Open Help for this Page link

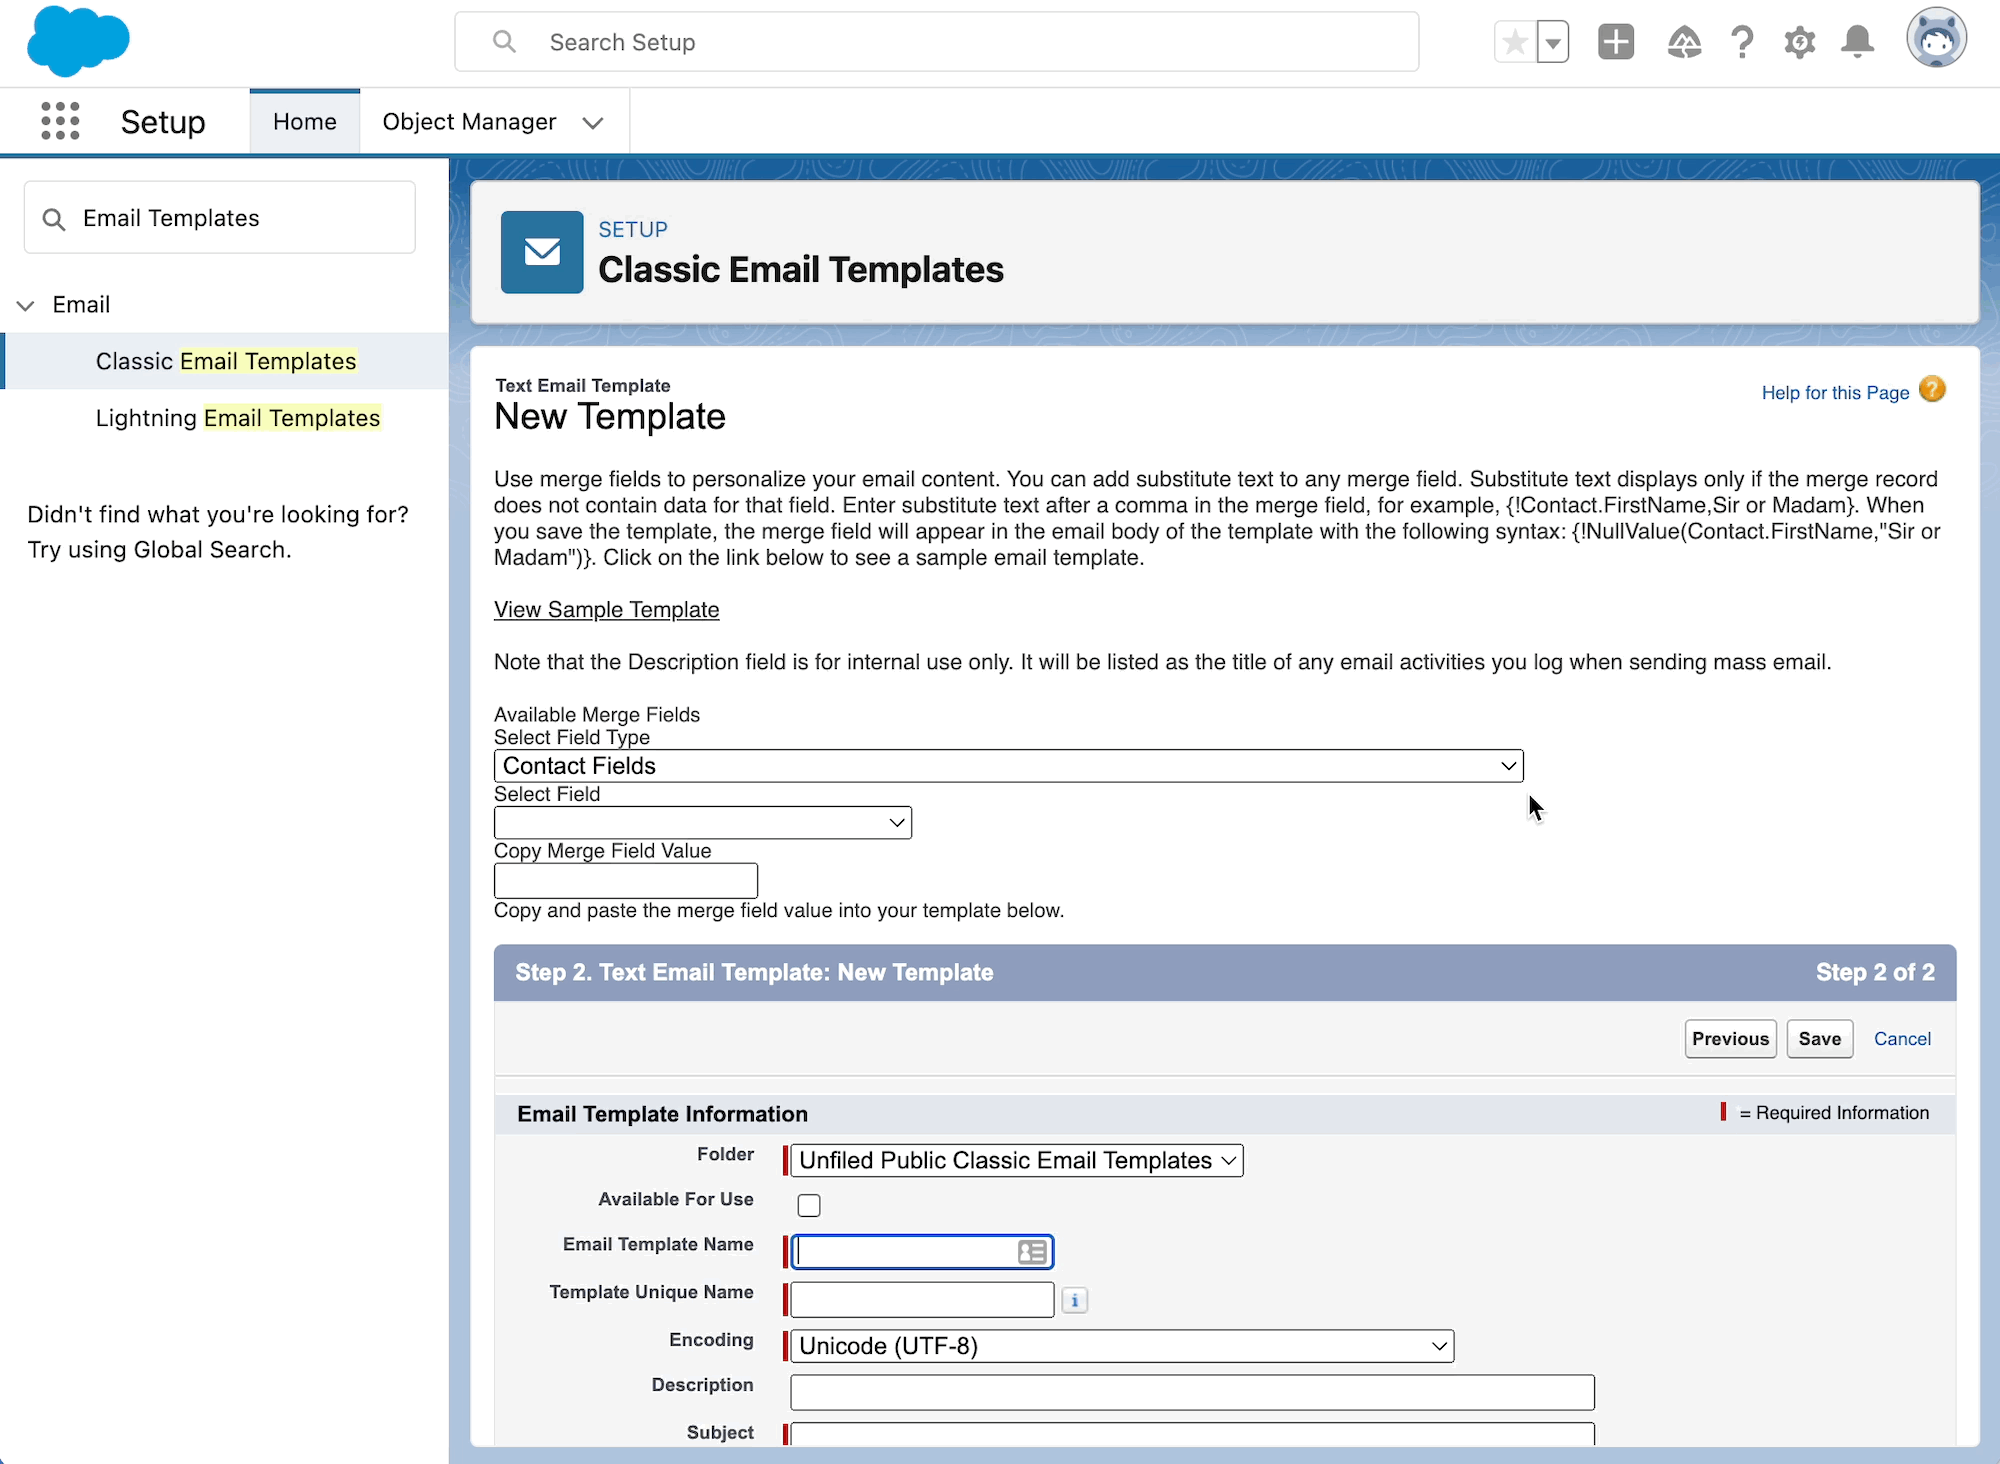1836,393
